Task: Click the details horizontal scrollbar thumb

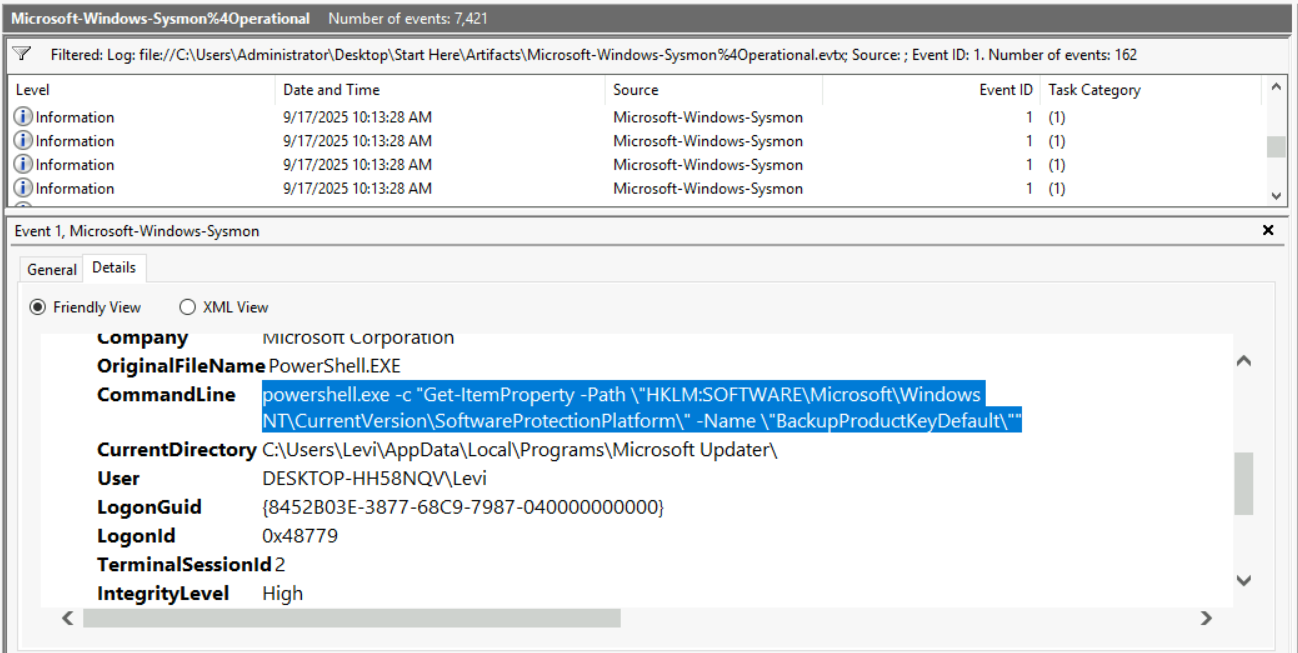Action: [351, 618]
